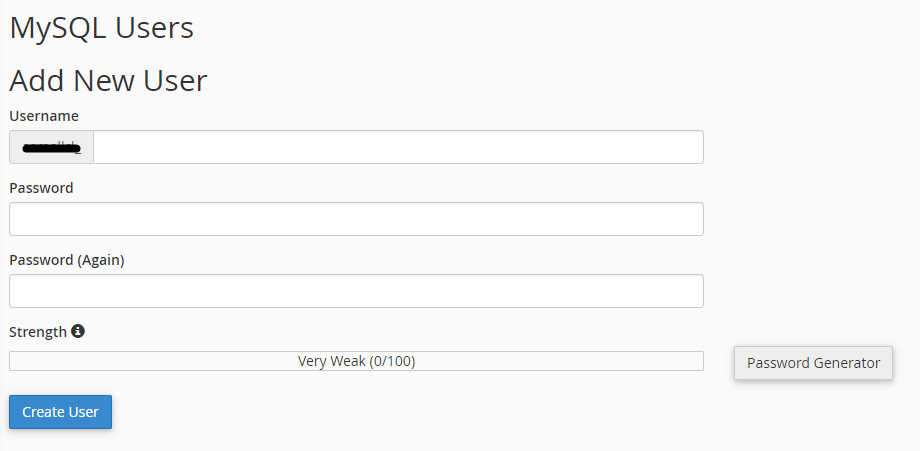Click the Username field label

tap(44, 116)
